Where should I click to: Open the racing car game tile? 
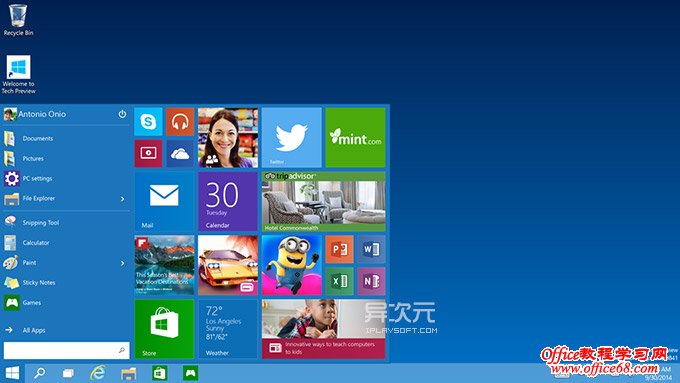point(228,265)
